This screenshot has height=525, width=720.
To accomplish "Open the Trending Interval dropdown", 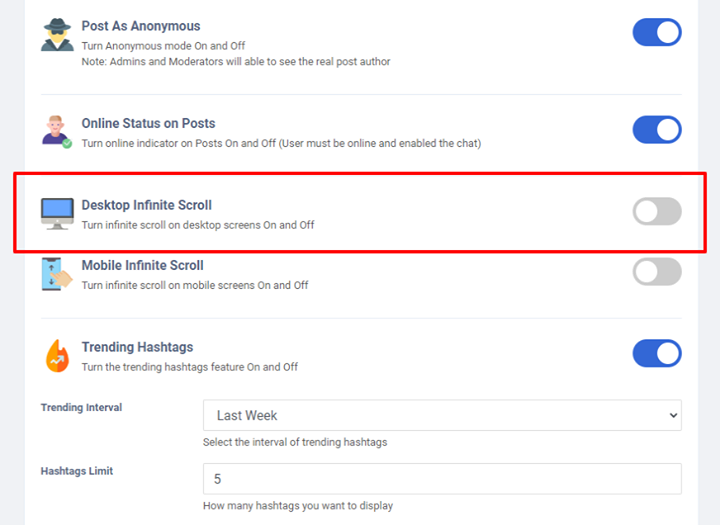I will [442, 415].
